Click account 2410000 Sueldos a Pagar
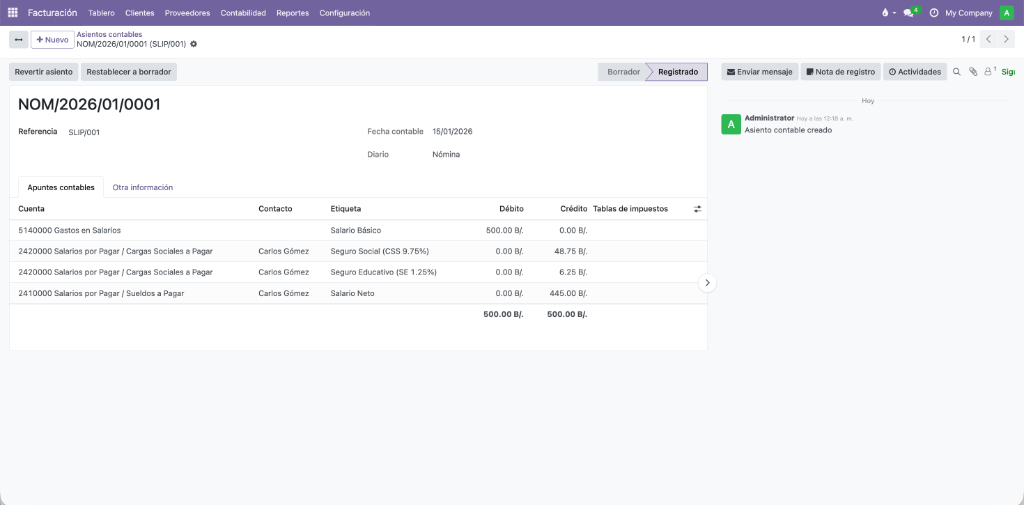The height and width of the screenshot is (505, 1024). click(101, 294)
